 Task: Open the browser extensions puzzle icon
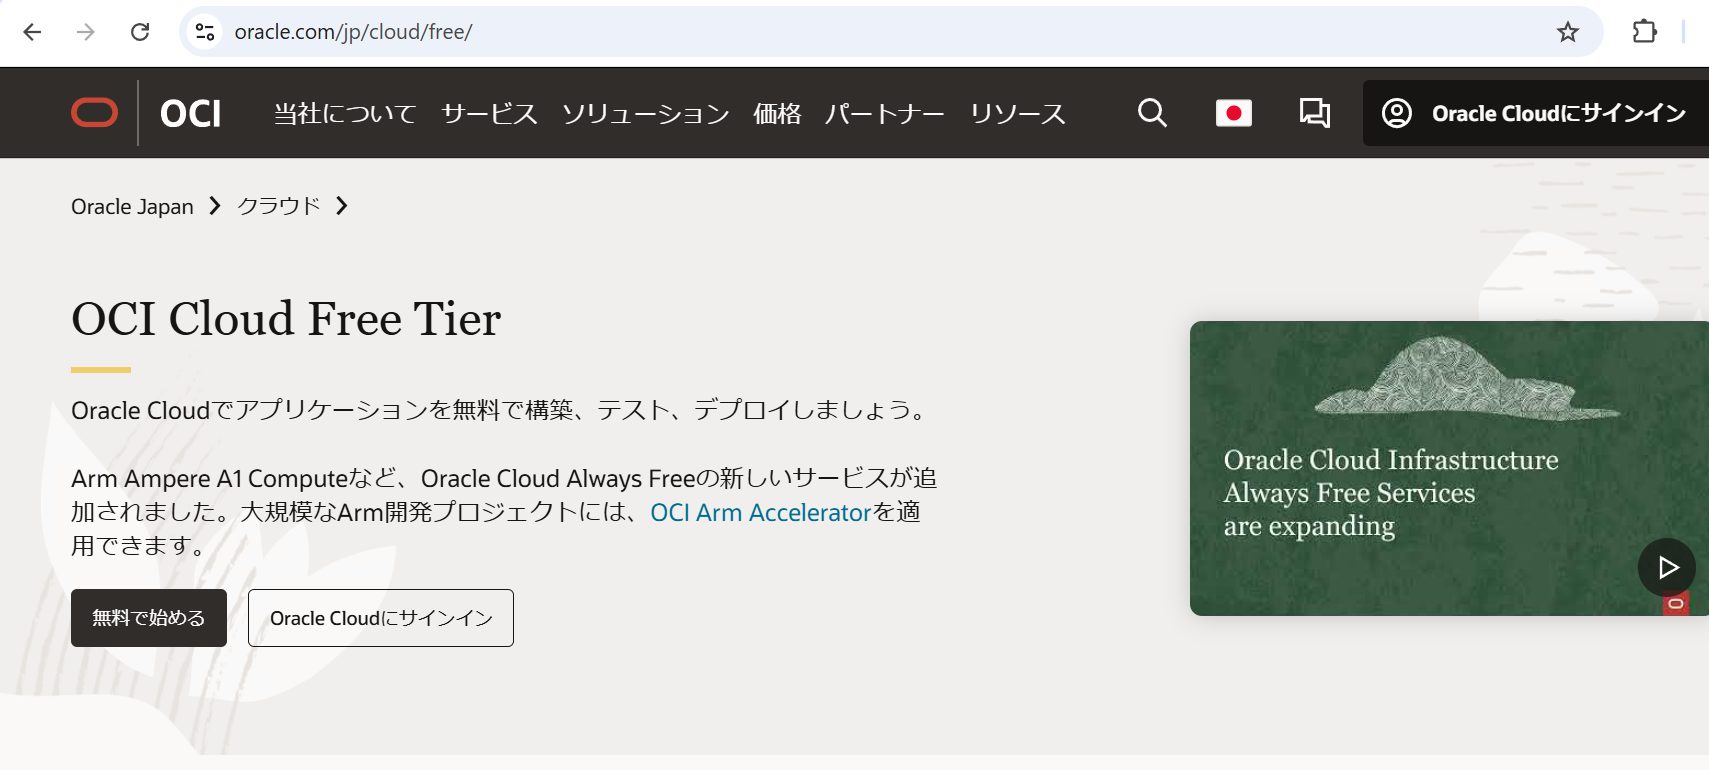click(x=1644, y=32)
